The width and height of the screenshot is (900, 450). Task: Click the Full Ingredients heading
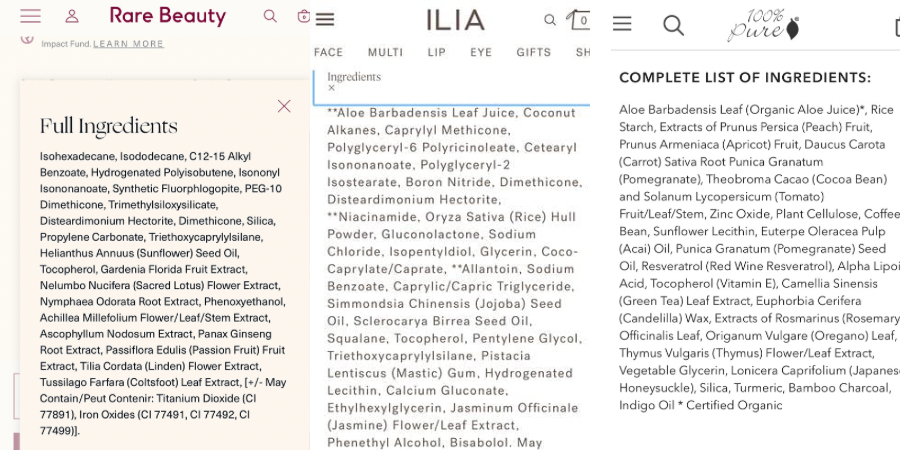click(x=108, y=126)
